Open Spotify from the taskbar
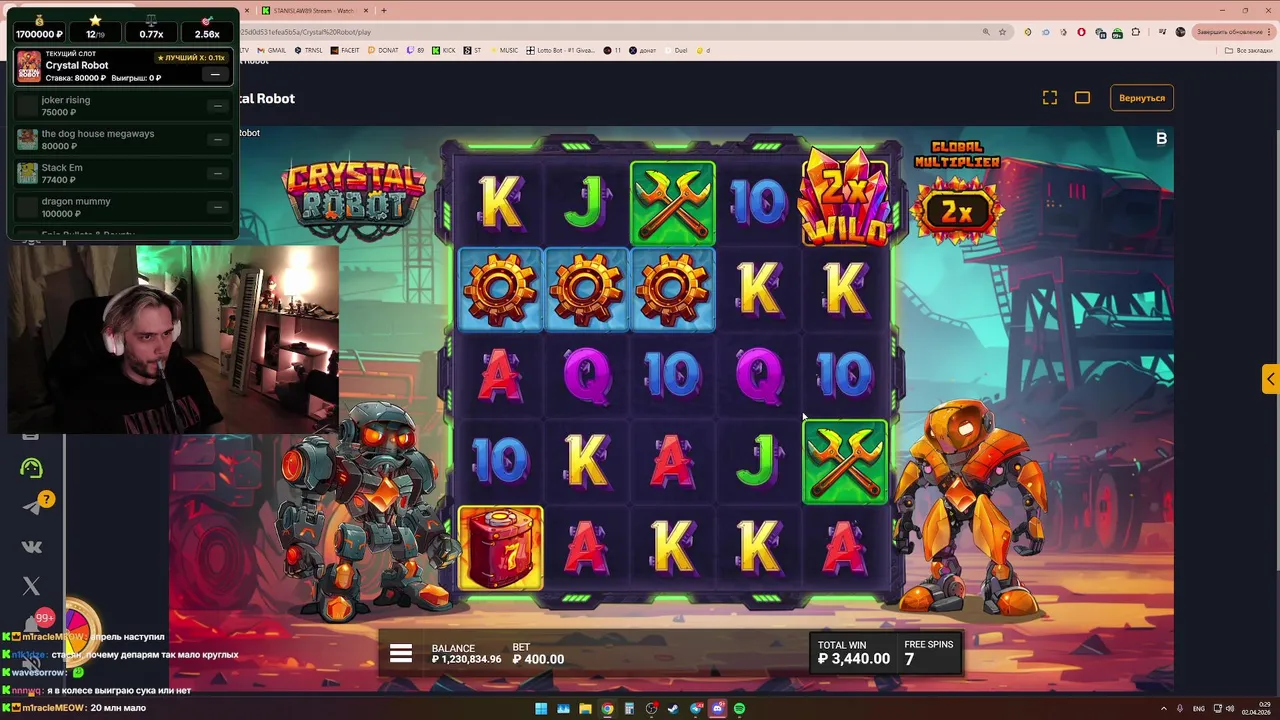The width and height of the screenshot is (1280, 720). pyautogui.click(x=739, y=708)
